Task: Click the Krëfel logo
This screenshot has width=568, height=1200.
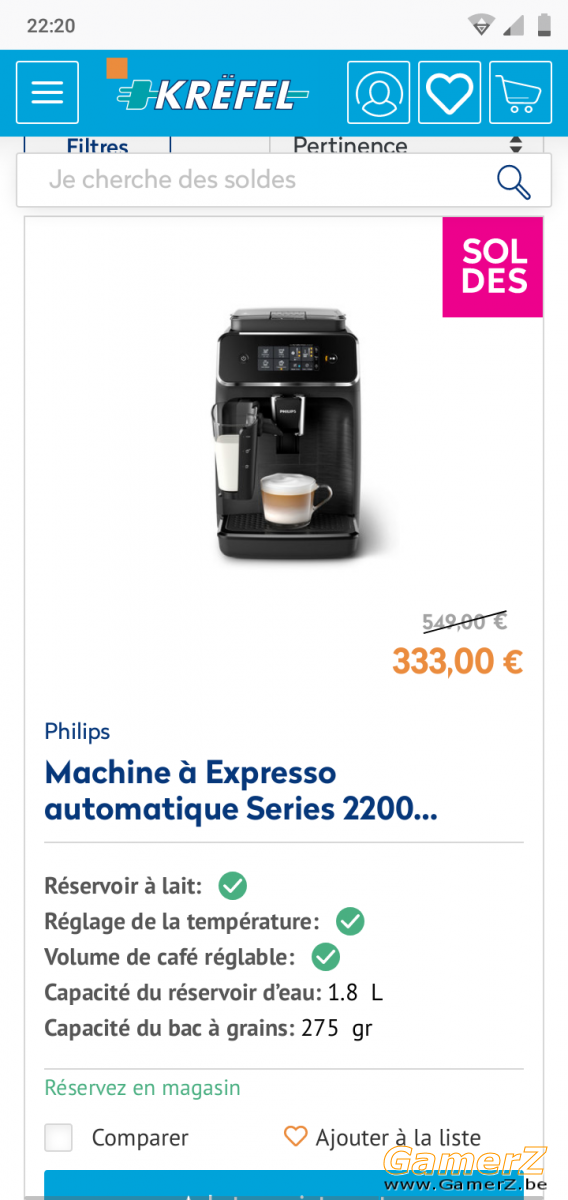Action: click(207, 88)
